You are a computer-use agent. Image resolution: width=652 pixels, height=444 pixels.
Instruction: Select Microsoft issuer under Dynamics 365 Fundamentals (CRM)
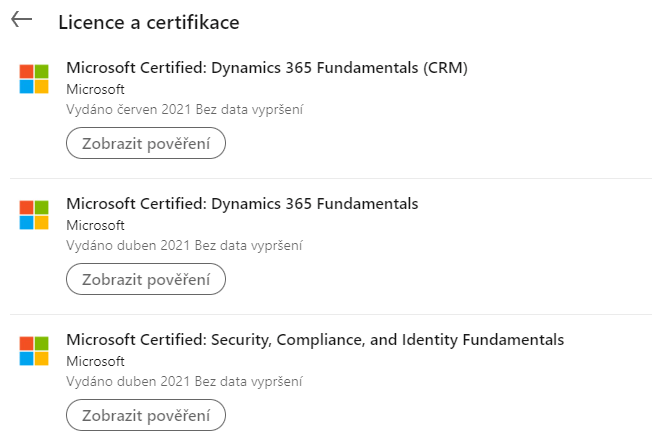click(95, 89)
